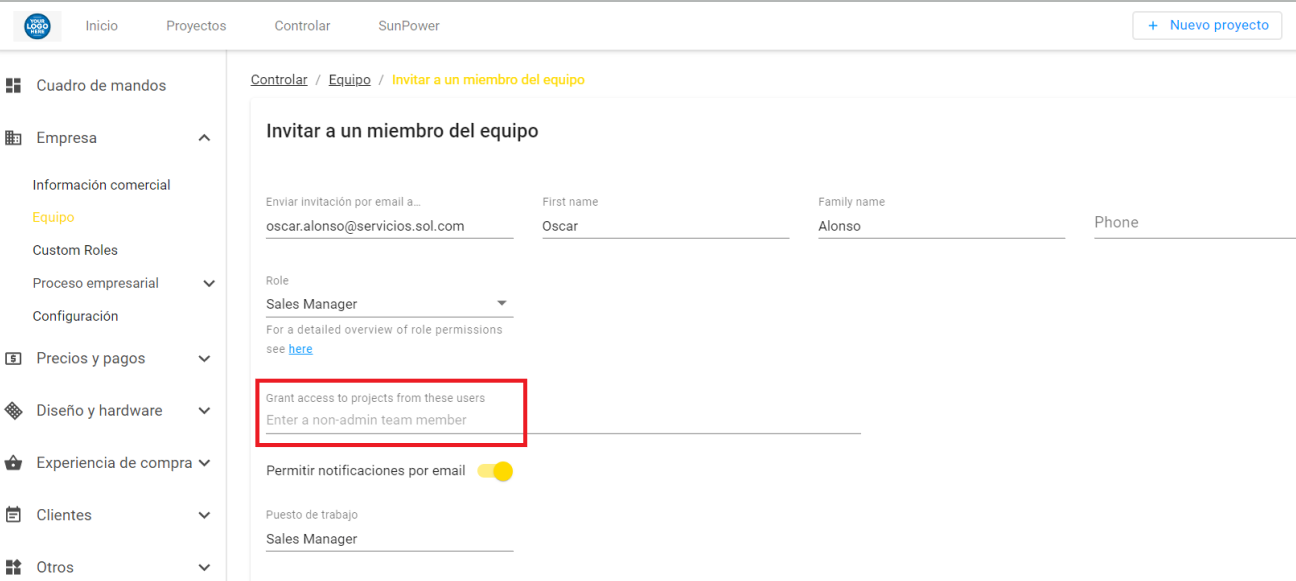Click the Clientes list icon

pyautogui.click(x=14, y=515)
